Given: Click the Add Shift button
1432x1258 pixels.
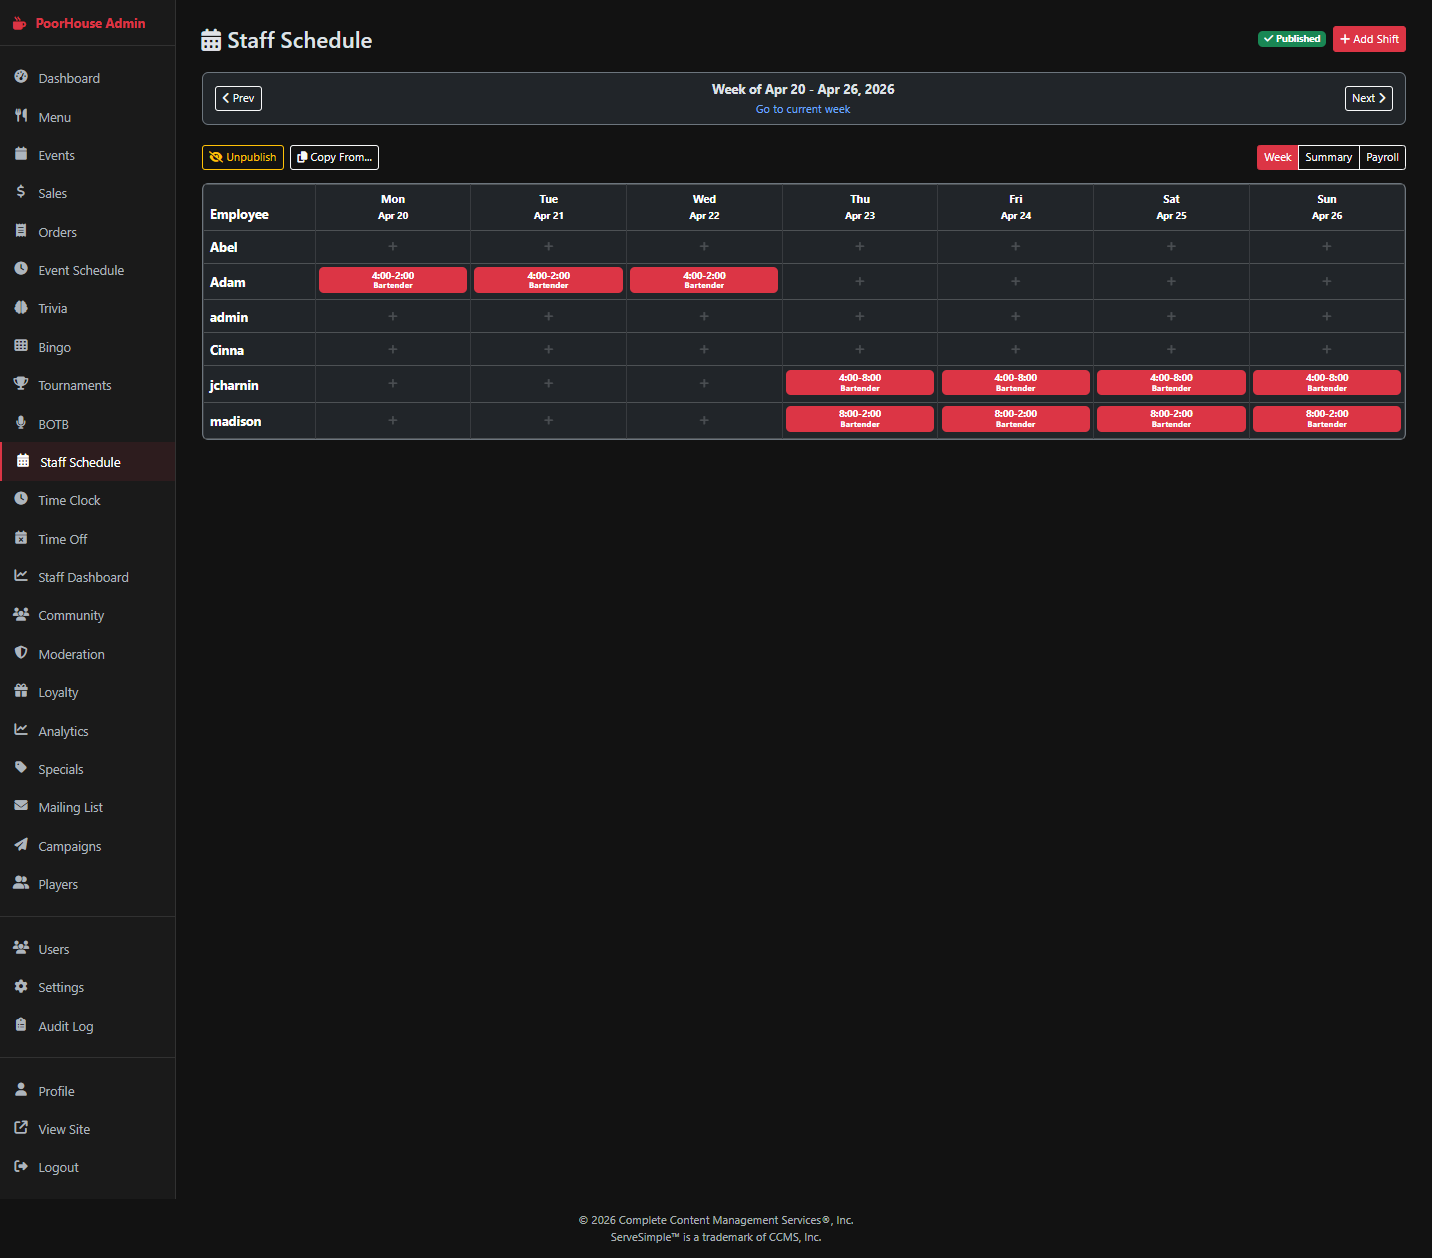Looking at the screenshot, I should pyautogui.click(x=1369, y=39).
